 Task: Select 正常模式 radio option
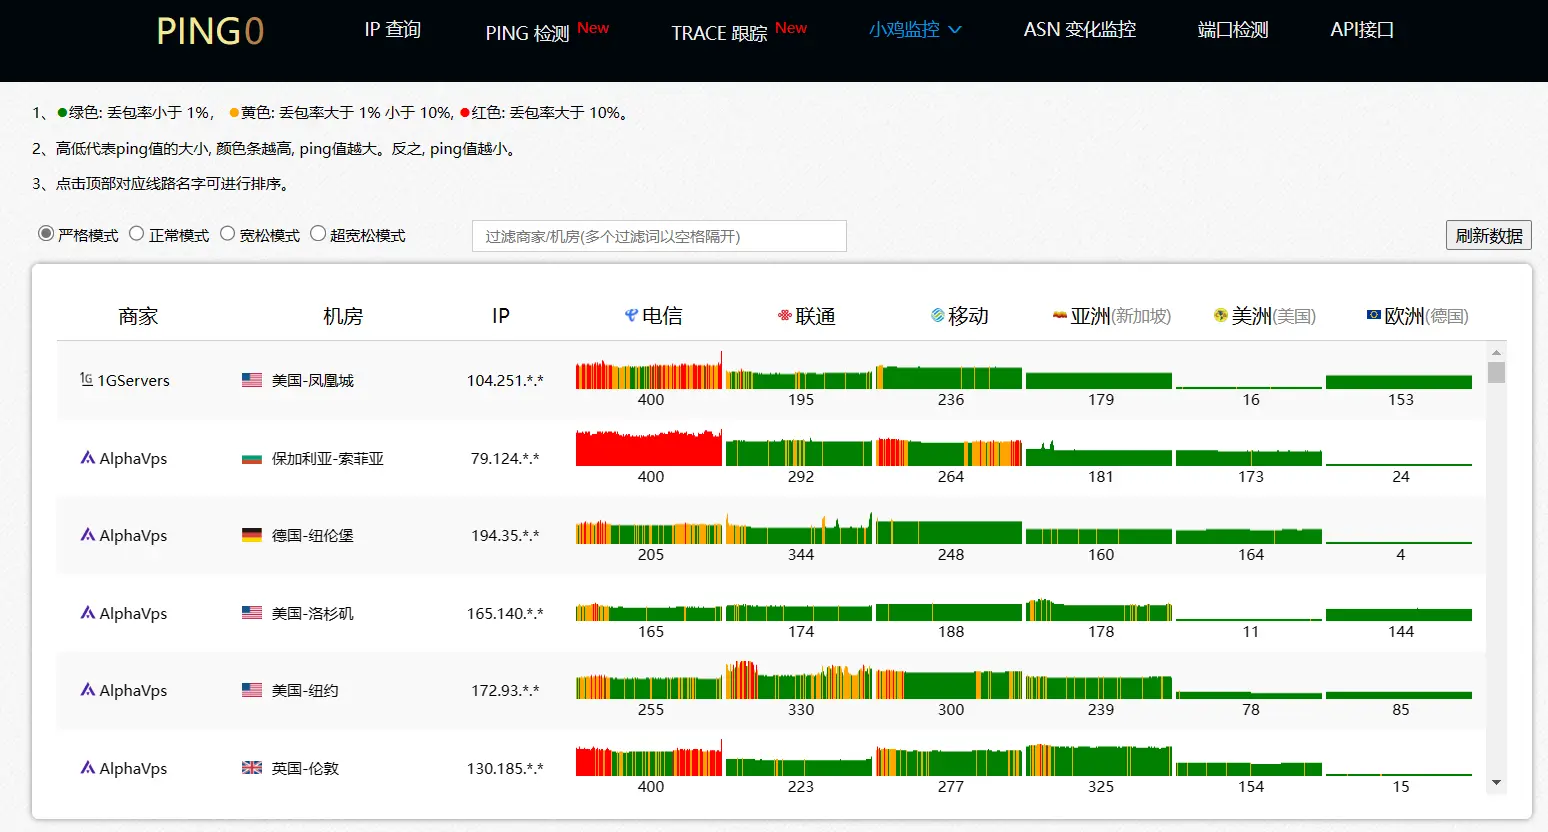pyautogui.click(x=137, y=234)
